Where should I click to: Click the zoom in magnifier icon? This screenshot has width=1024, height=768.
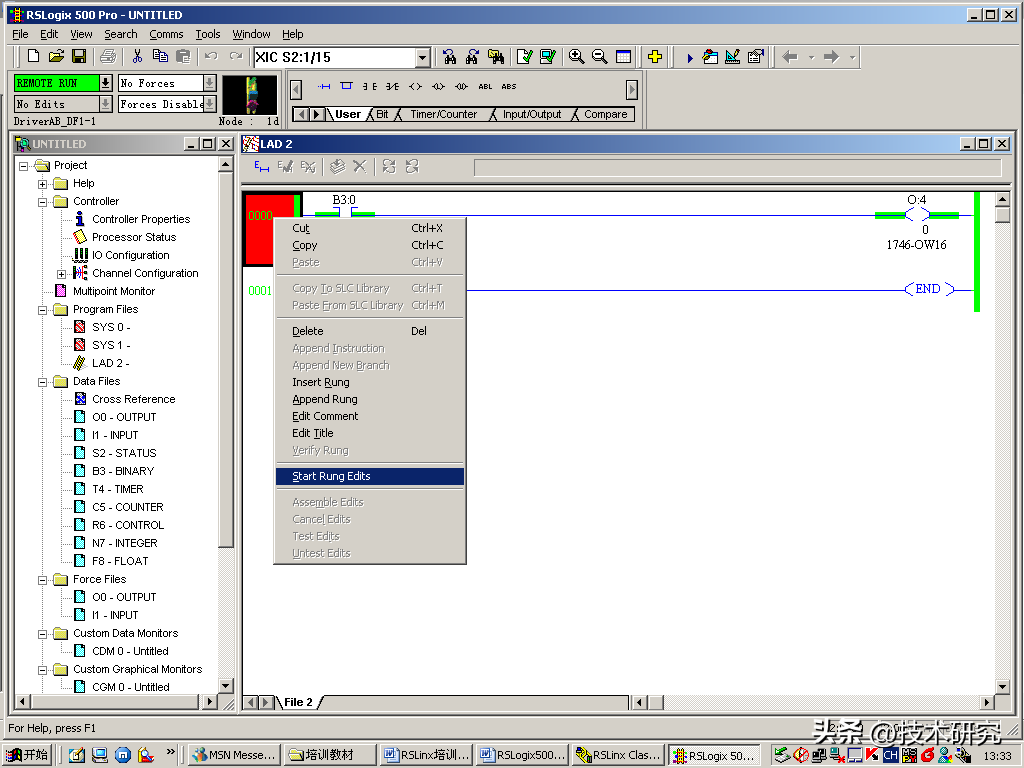pyautogui.click(x=576, y=57)
